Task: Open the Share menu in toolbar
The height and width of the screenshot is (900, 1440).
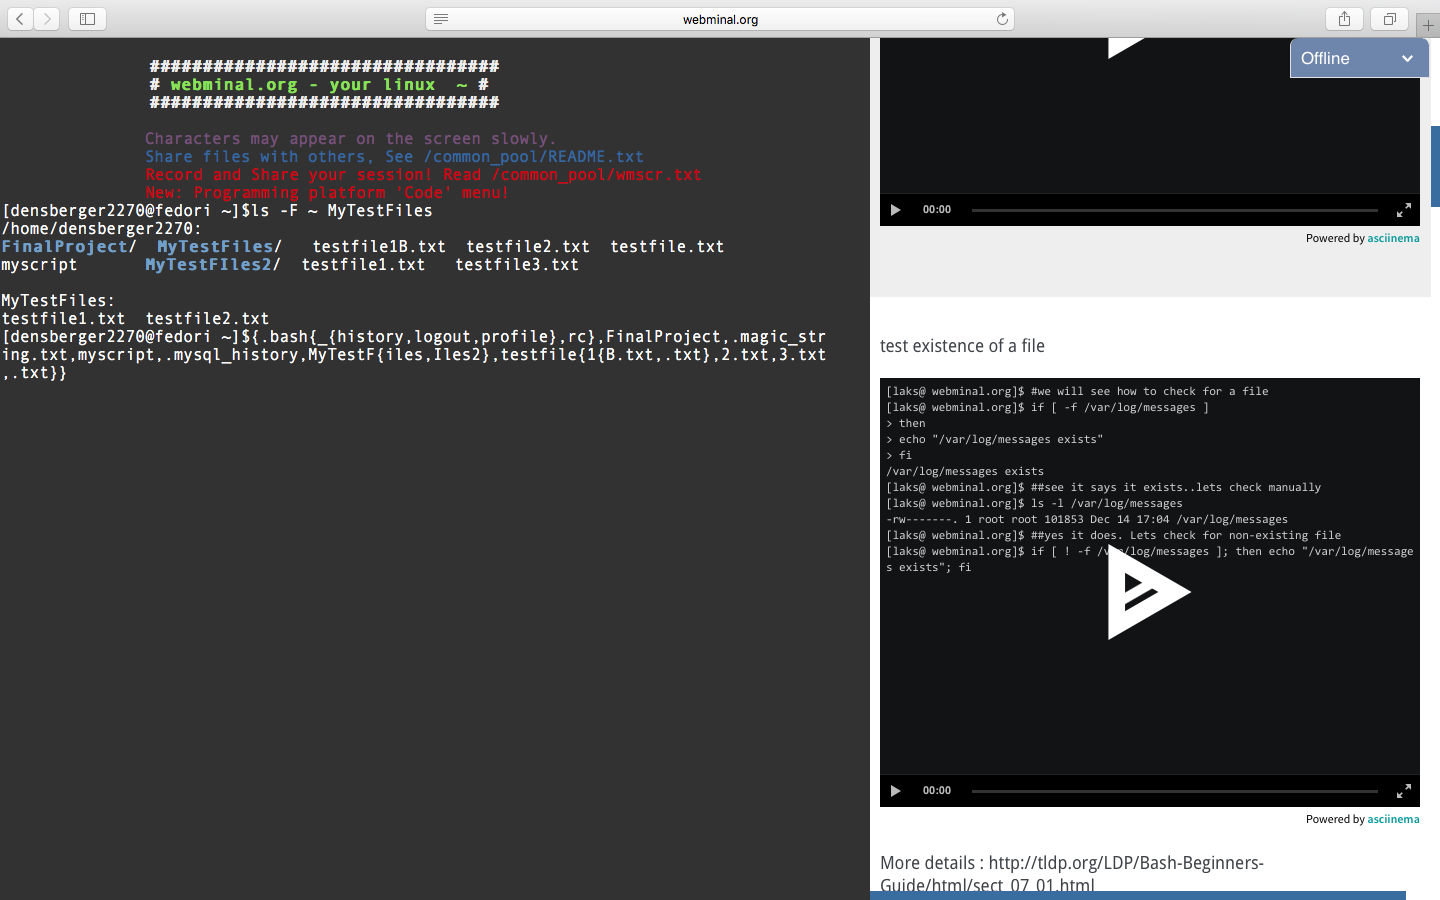Action: pyautogui.click(x=1344, y=19)
